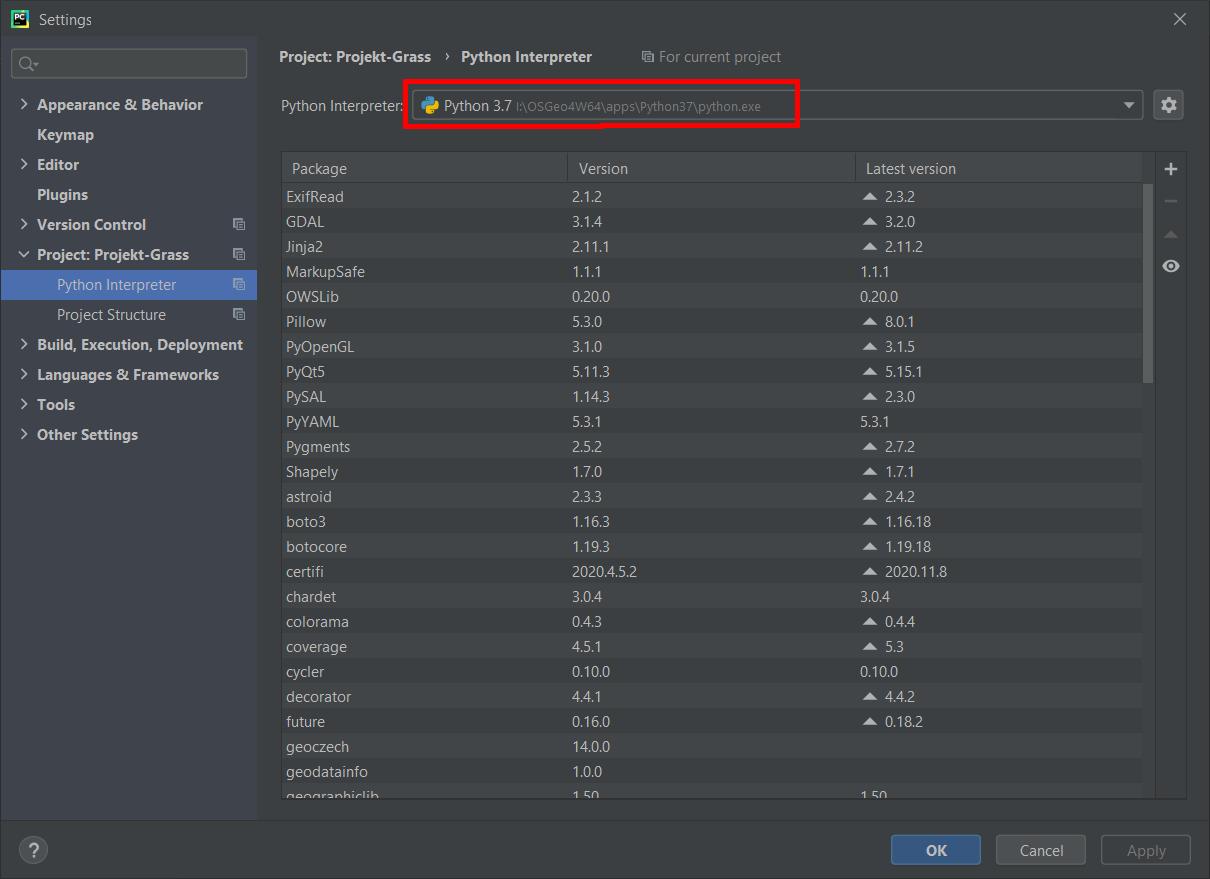Click the upgrade arrow next to GDAL 3.2.0
Image resolution: width=1210 pixels, height=879 pixels.
click(869, 221)
